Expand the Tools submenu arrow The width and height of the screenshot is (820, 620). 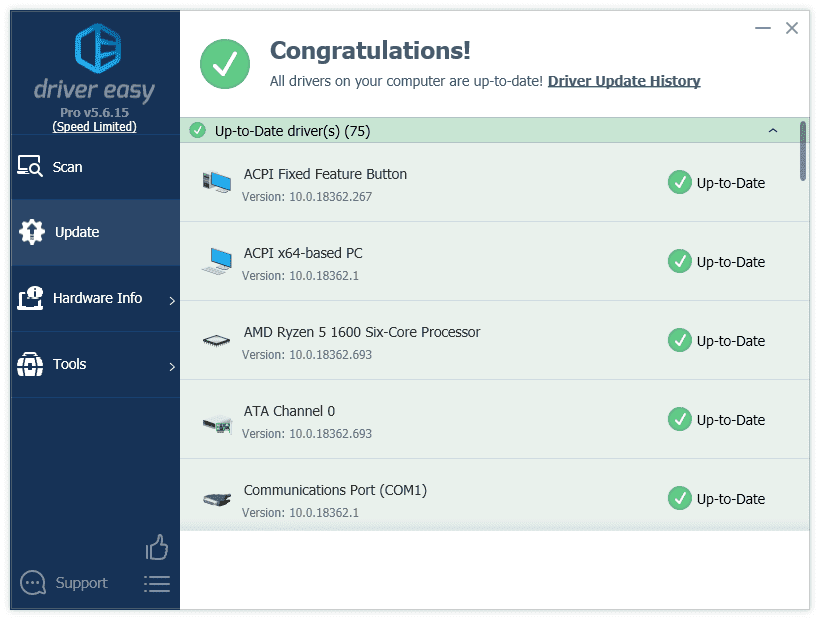point(172,364)
